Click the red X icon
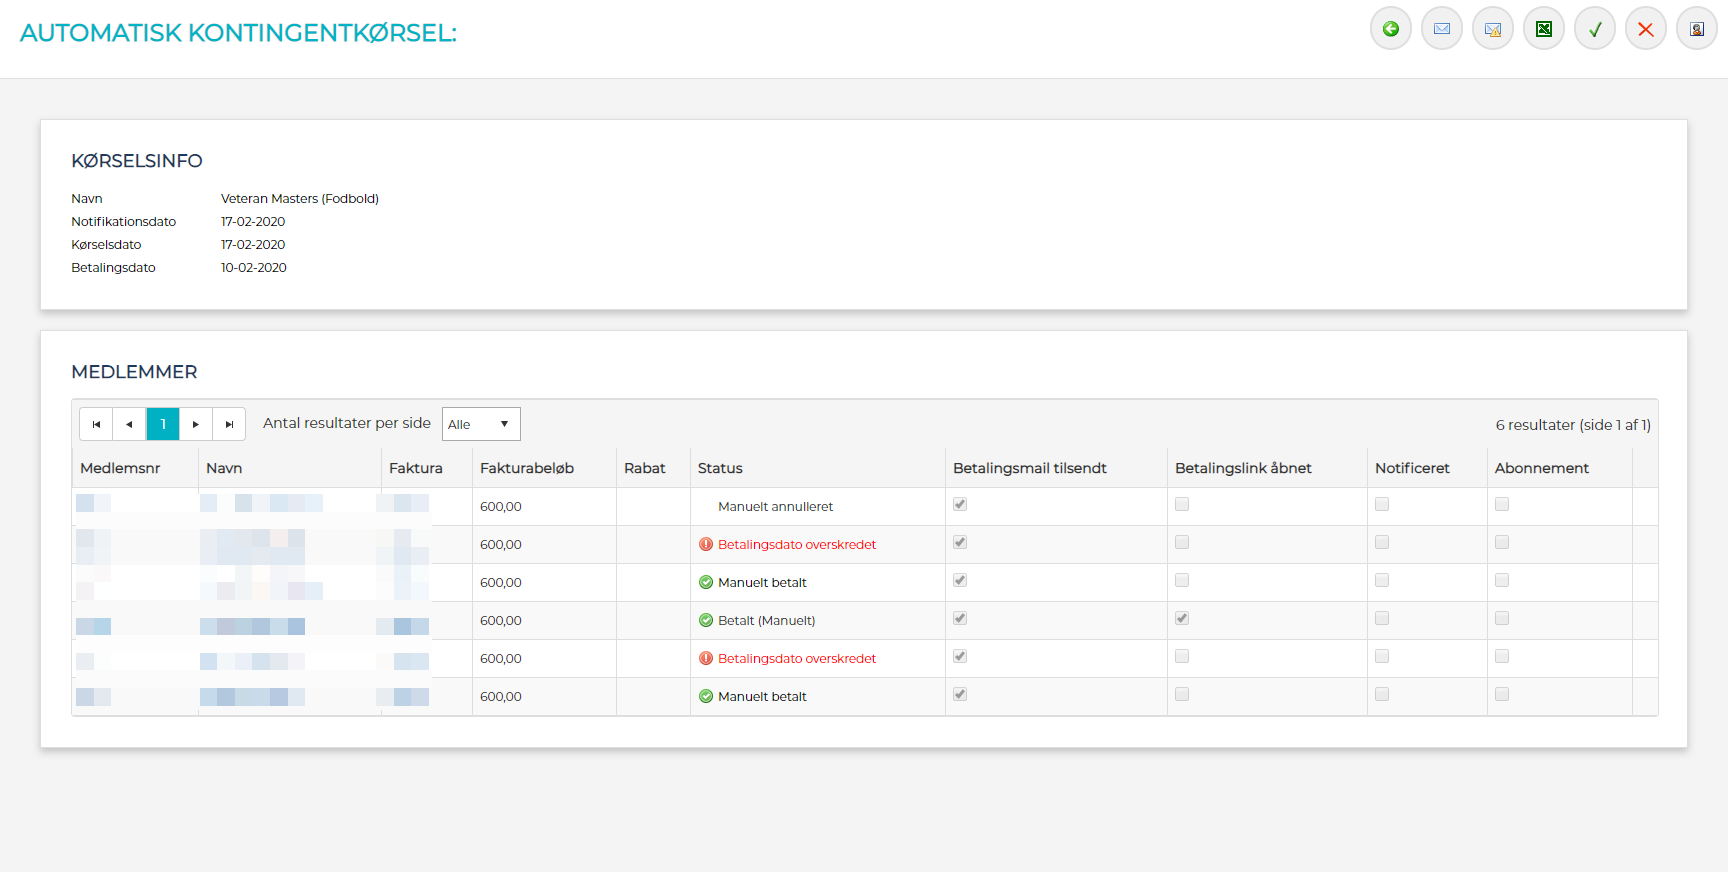1728x872 pixels. coord(1645,29)
